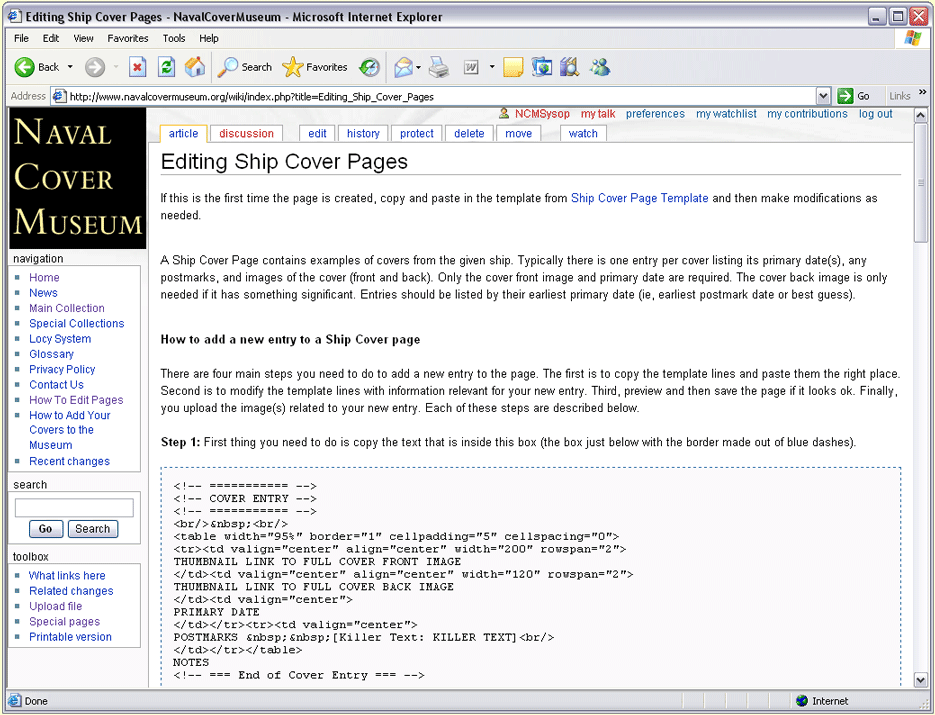Viewport: 935px width, 715px height.
Task: Click inside the sidebar search text field
Action: [x=74, y=508]
